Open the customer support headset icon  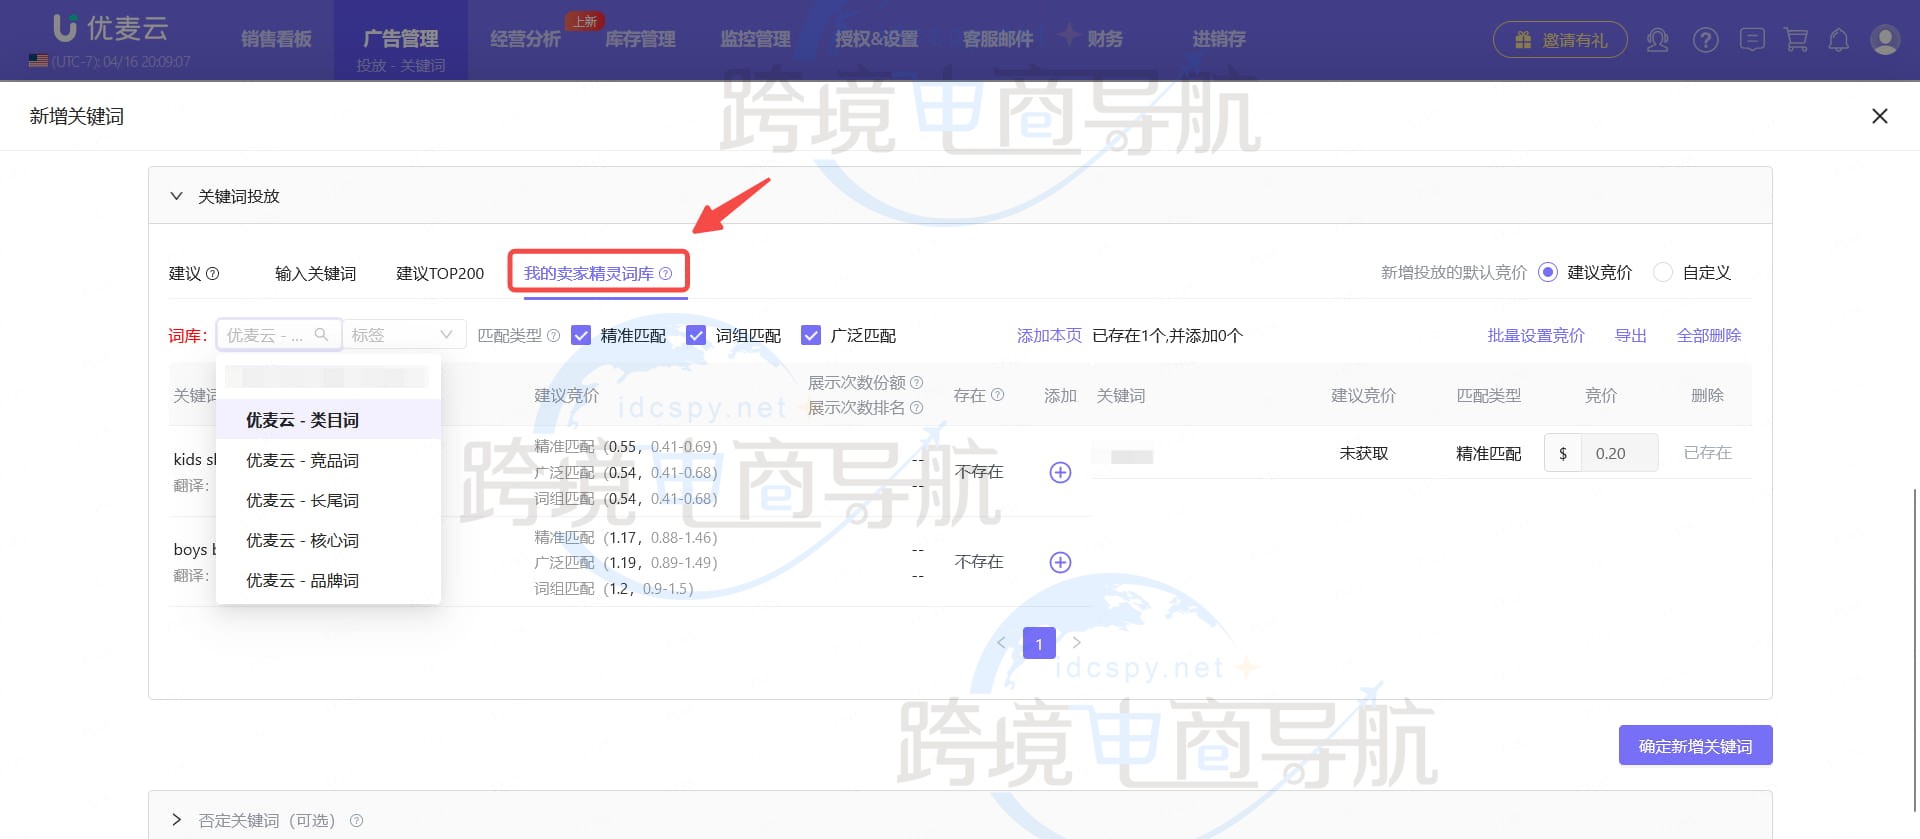1657,40
